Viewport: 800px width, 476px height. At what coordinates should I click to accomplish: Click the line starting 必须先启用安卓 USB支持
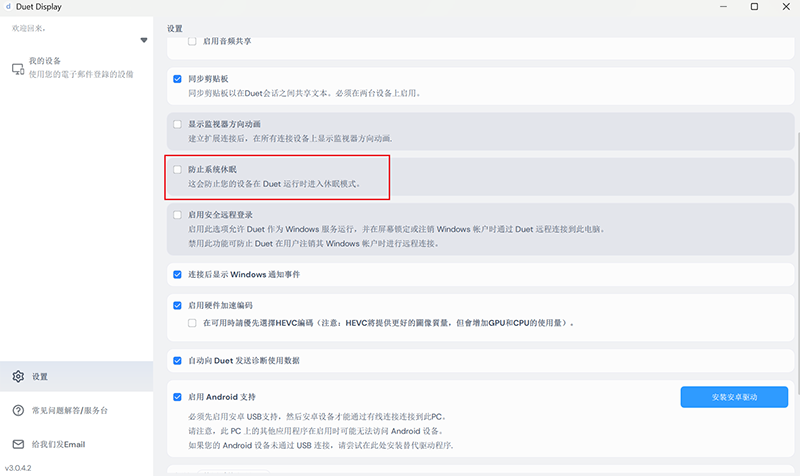pos(317,417)
